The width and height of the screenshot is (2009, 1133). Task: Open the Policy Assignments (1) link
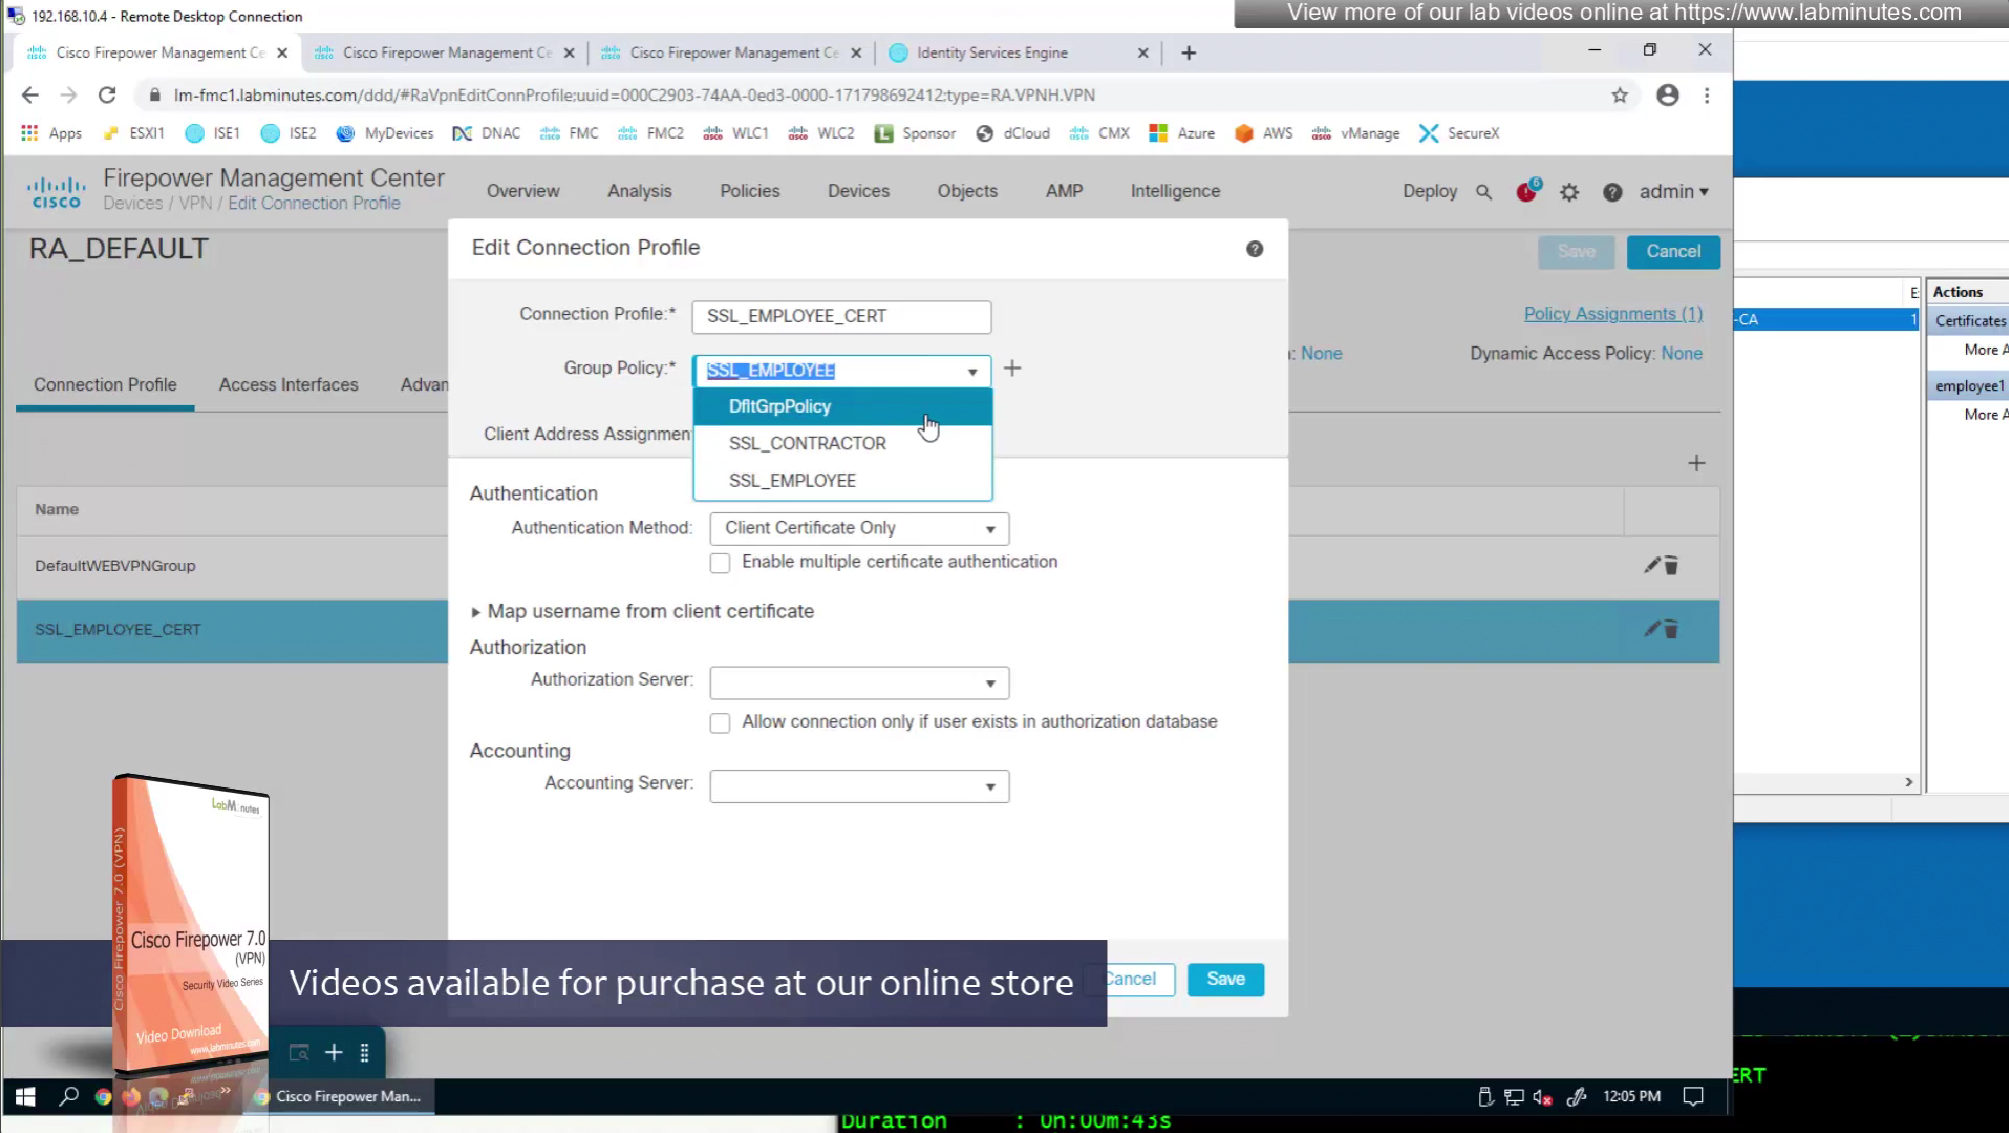(1612, 314)
